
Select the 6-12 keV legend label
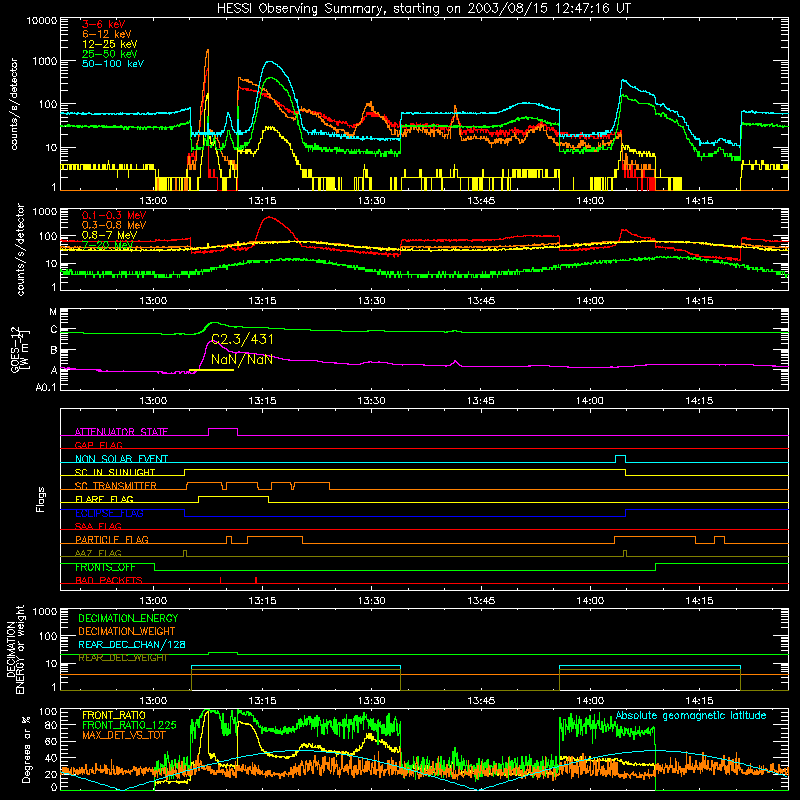coord(107,34)
